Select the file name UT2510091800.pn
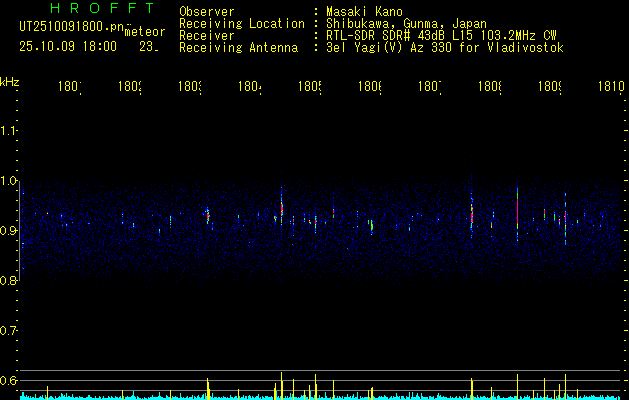 (x=72, y=27)
